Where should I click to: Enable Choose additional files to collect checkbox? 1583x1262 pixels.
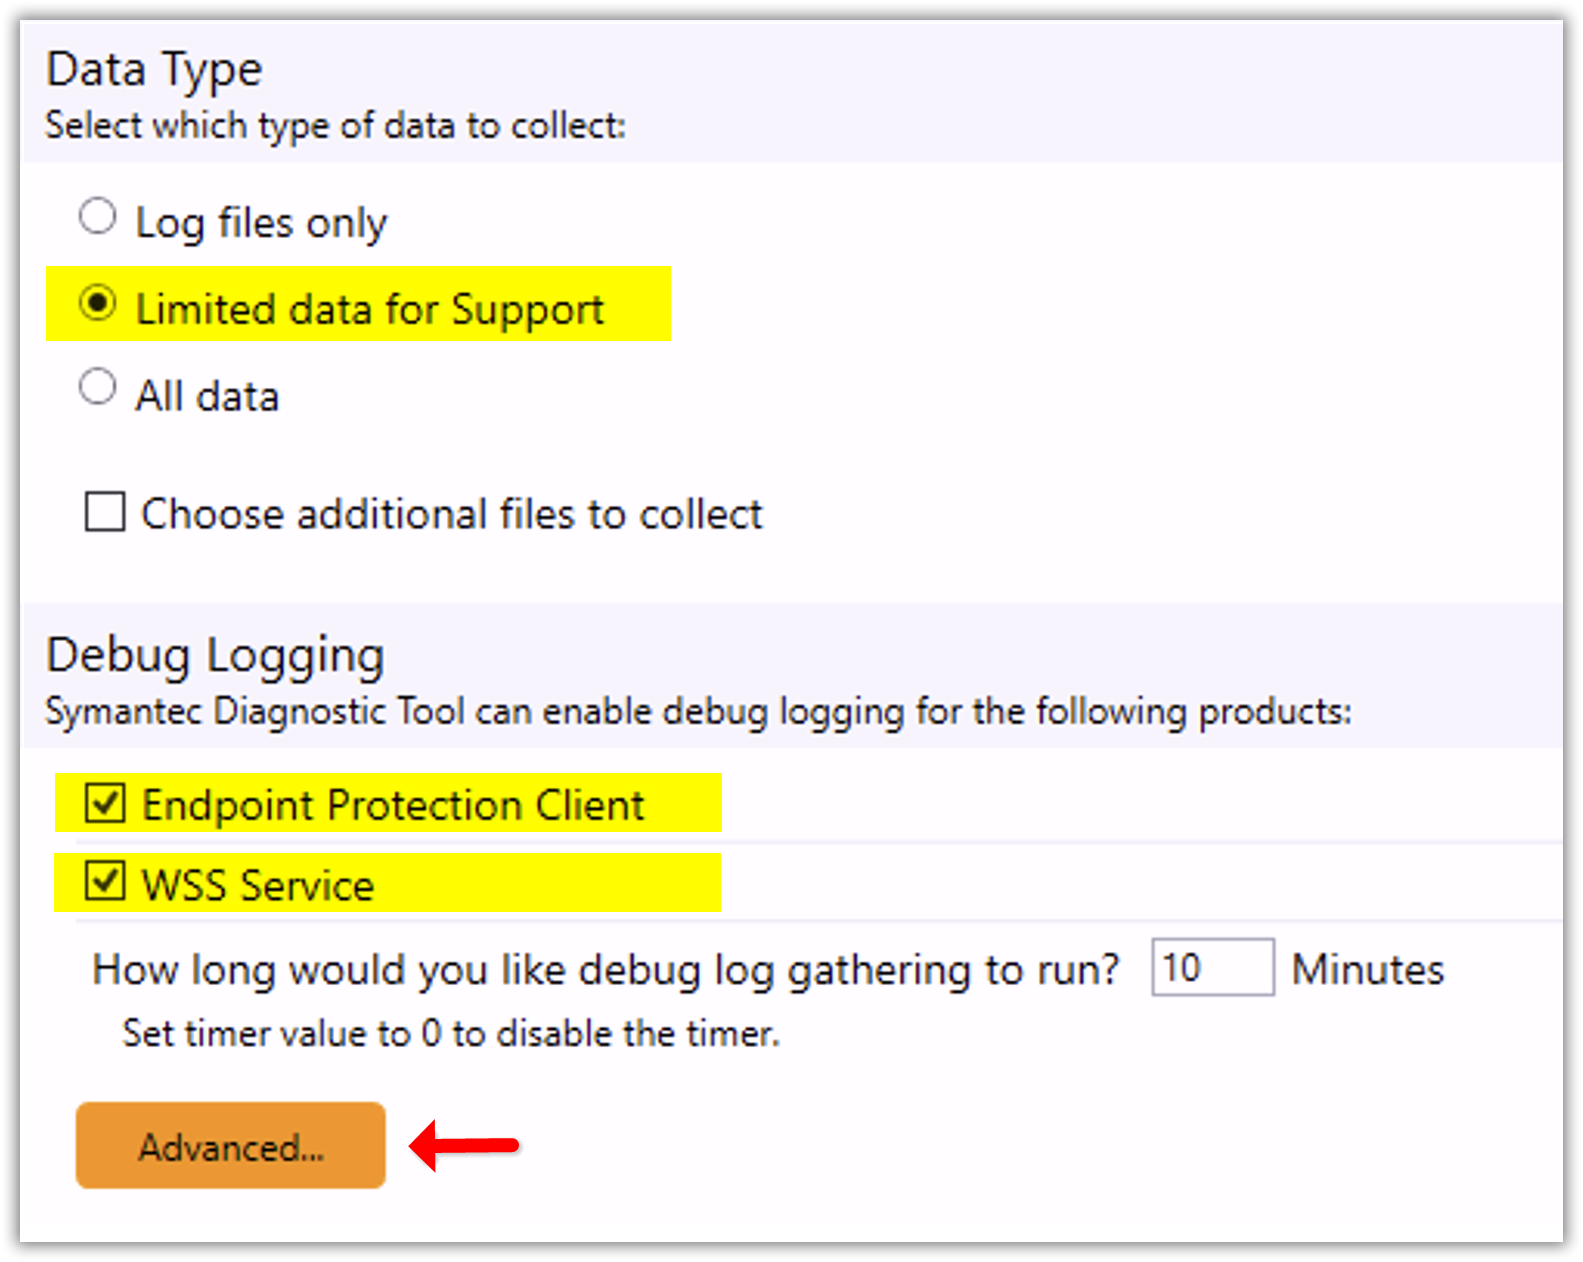(105, 511)
